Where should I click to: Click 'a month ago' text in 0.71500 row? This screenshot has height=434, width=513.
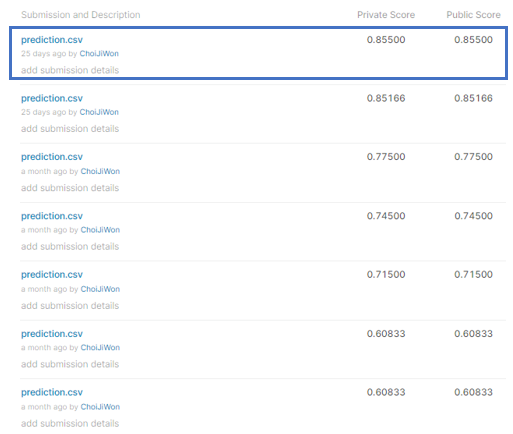pos(44,289)
